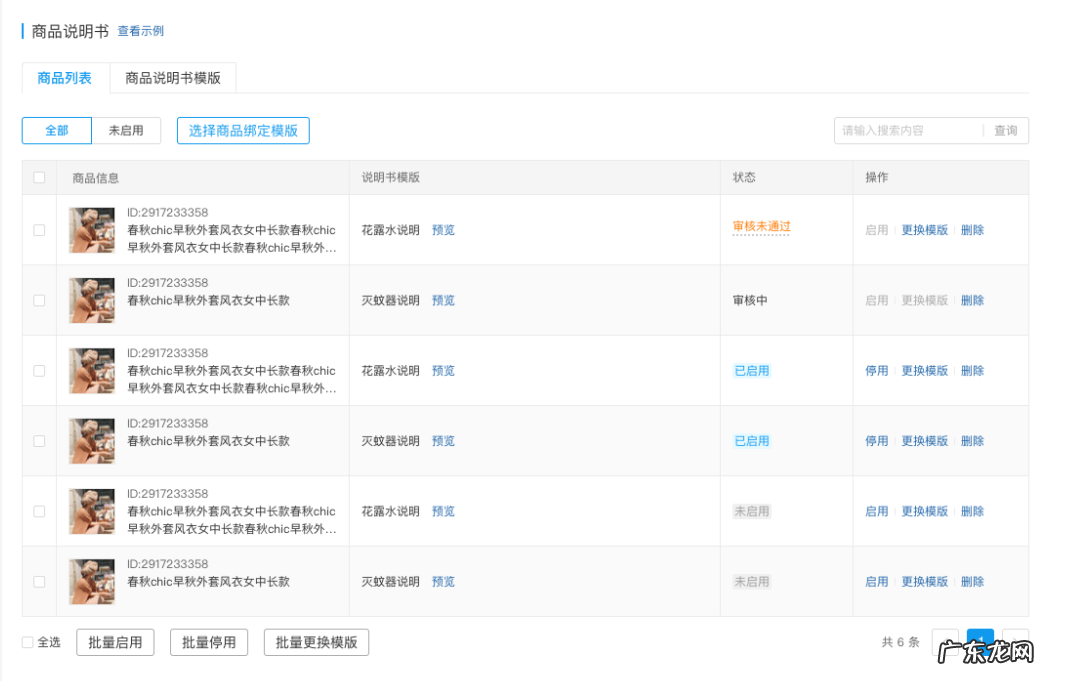Switch to the 商品说明书模版 tab
Screen dimensions: 1072x681
[173, 77]
